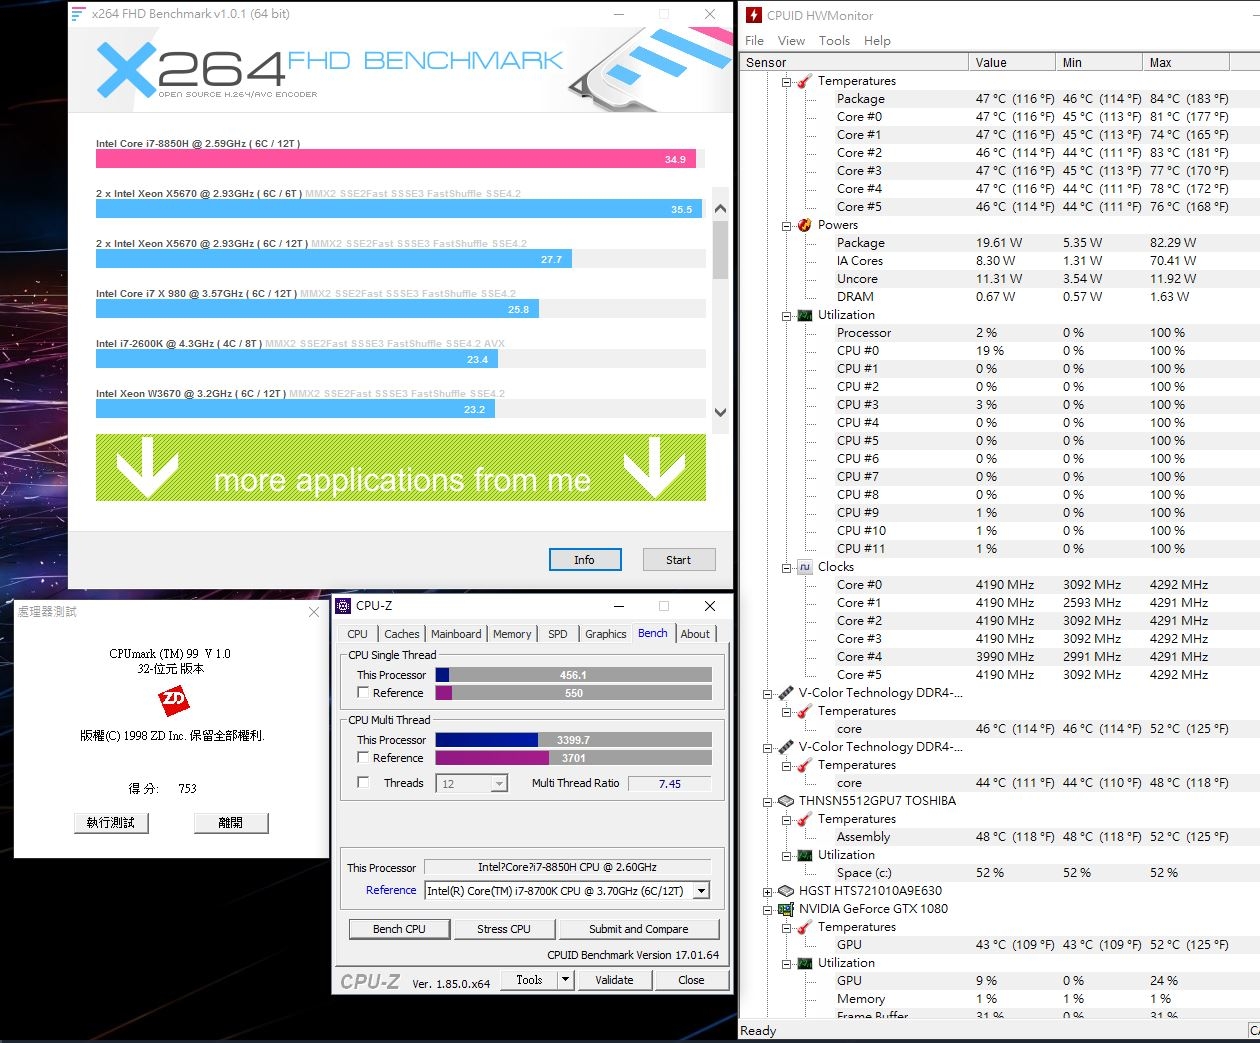The height and width of the screenshot is (1043, 1260).
Task: Click the multi thread Reference bar showing 3701
Action: click(x=574, y=758)
